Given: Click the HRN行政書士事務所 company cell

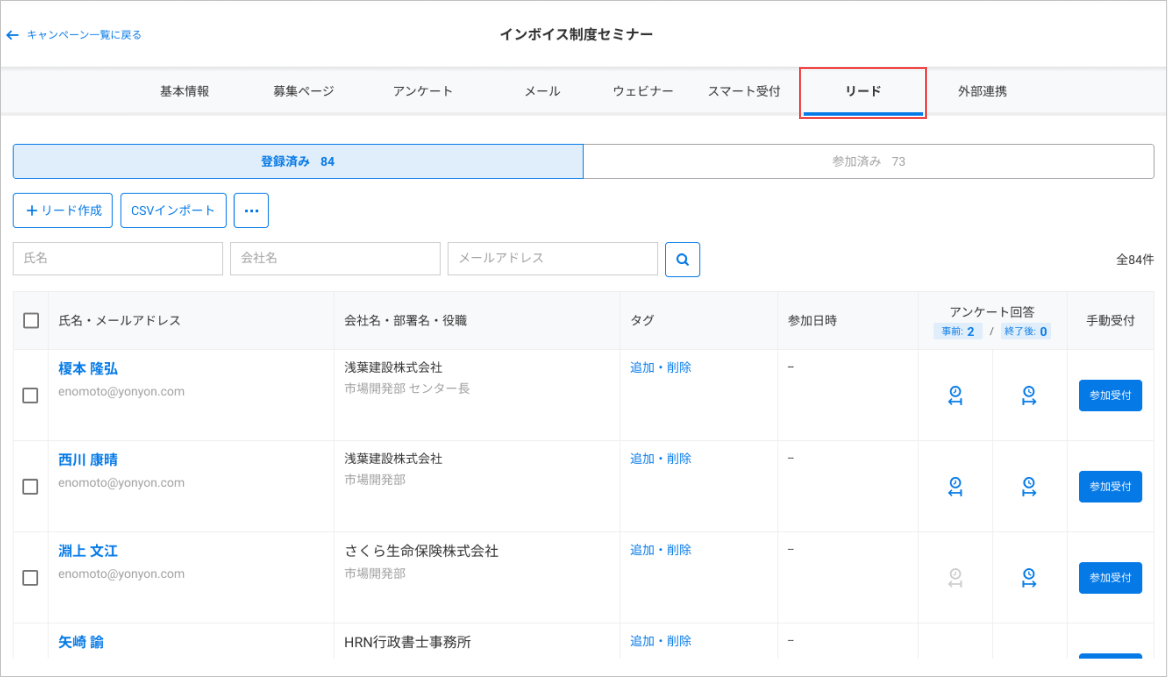Looking at the screenshot, I should click(407, 642).
